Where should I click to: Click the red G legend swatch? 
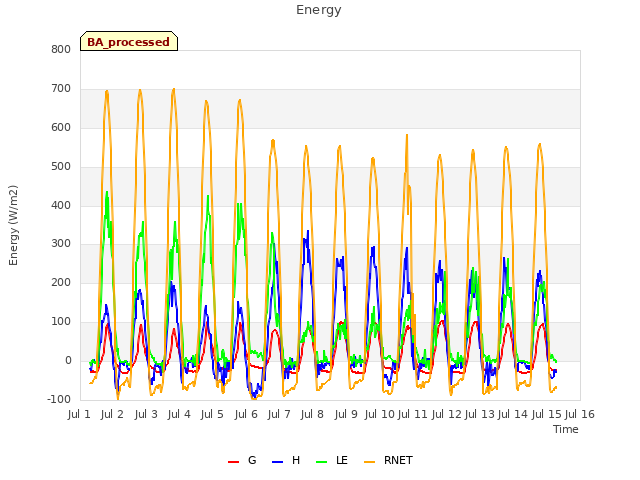click(x=233, y=462)
